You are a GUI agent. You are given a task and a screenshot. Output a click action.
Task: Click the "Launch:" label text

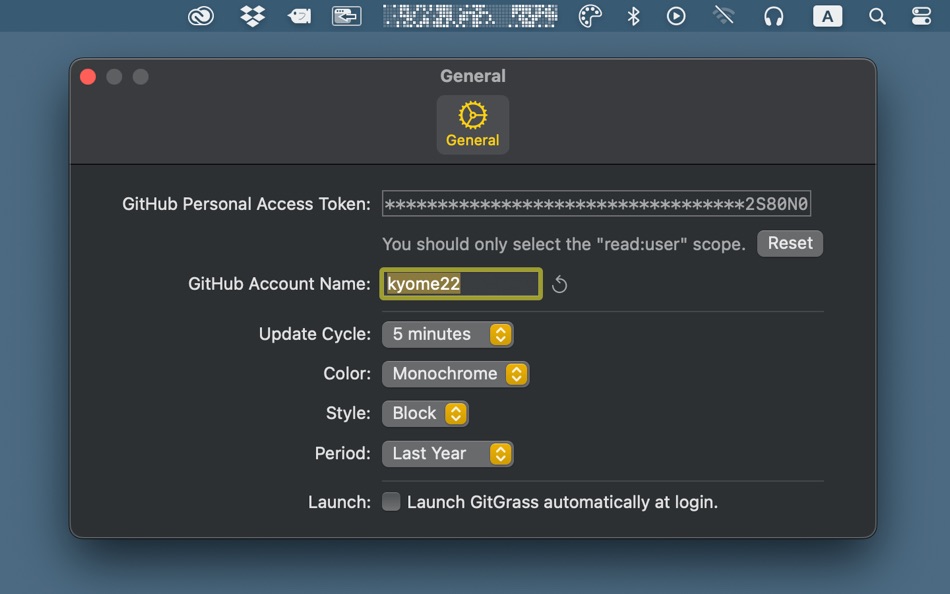[x=339, y=502]
